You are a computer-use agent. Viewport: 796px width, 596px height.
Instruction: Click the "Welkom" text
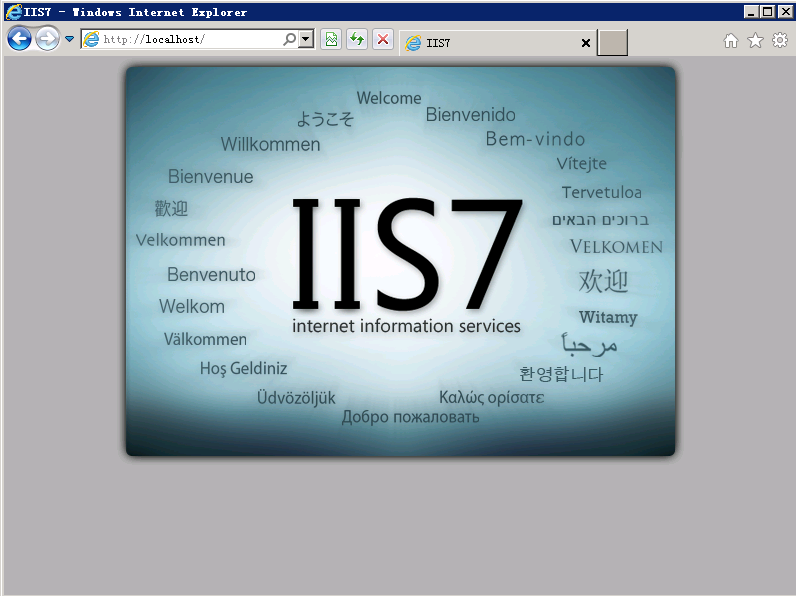192,307
